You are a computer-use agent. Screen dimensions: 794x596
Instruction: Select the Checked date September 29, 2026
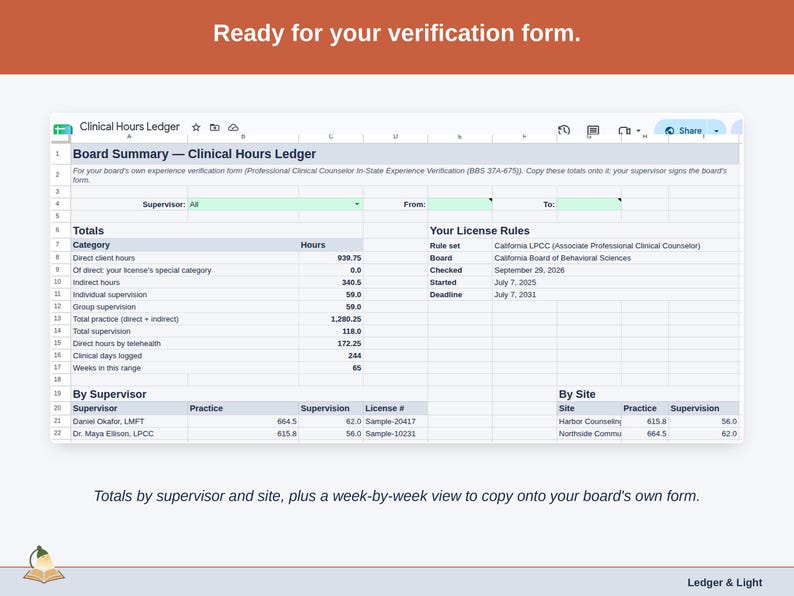click(529, 270)
